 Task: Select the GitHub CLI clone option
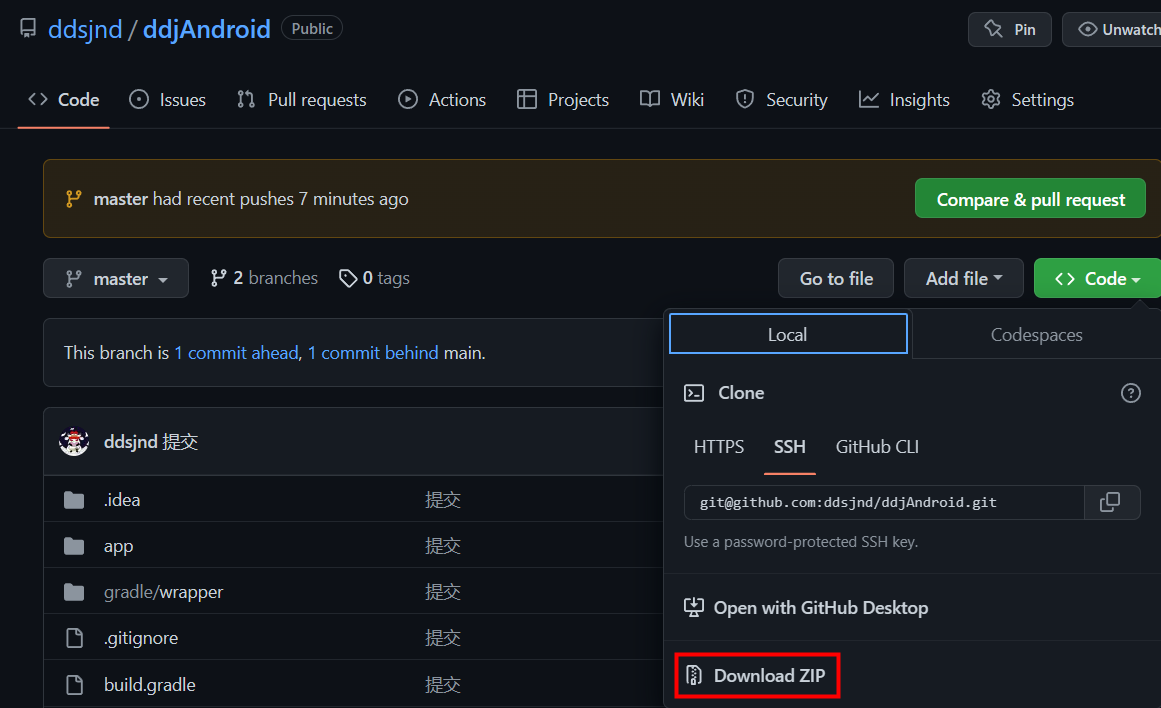pos(877,447)
